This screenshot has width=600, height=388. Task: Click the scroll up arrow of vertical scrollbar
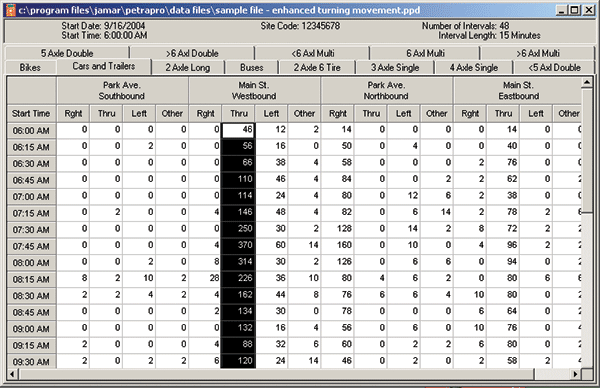[587, 83]
